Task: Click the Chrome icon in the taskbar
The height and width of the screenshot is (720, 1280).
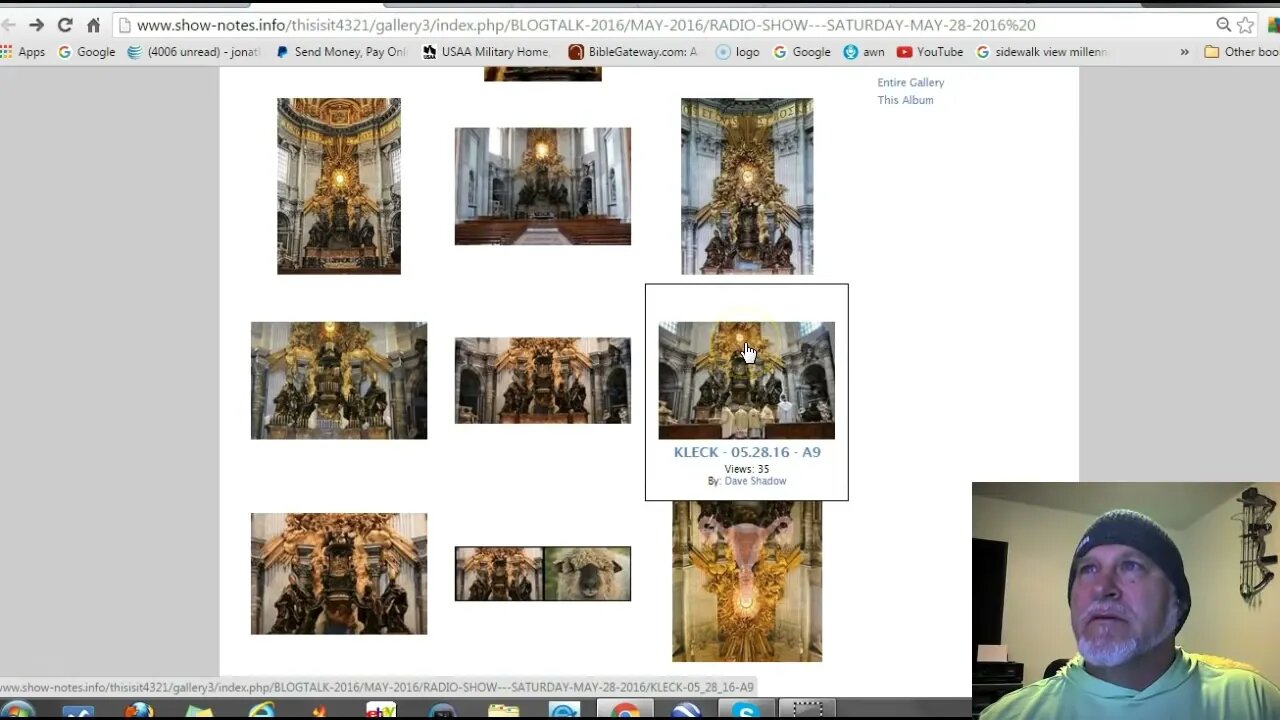Action: coord(626,711)
